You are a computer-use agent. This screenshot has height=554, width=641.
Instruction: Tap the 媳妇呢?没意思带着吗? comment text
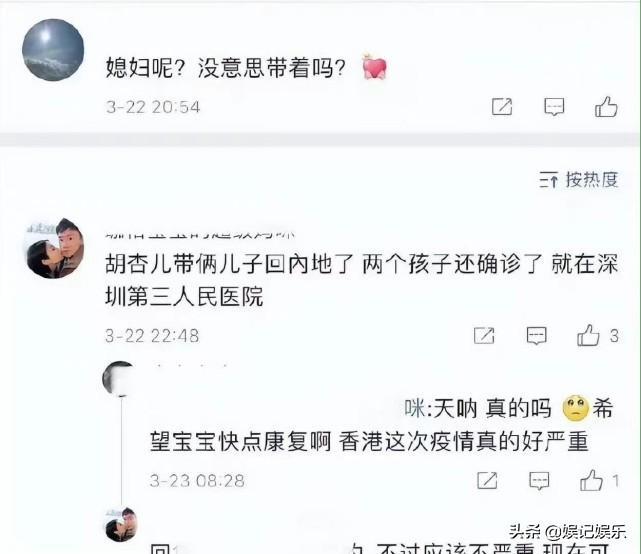pyautogui.click(x=226, y=67)
